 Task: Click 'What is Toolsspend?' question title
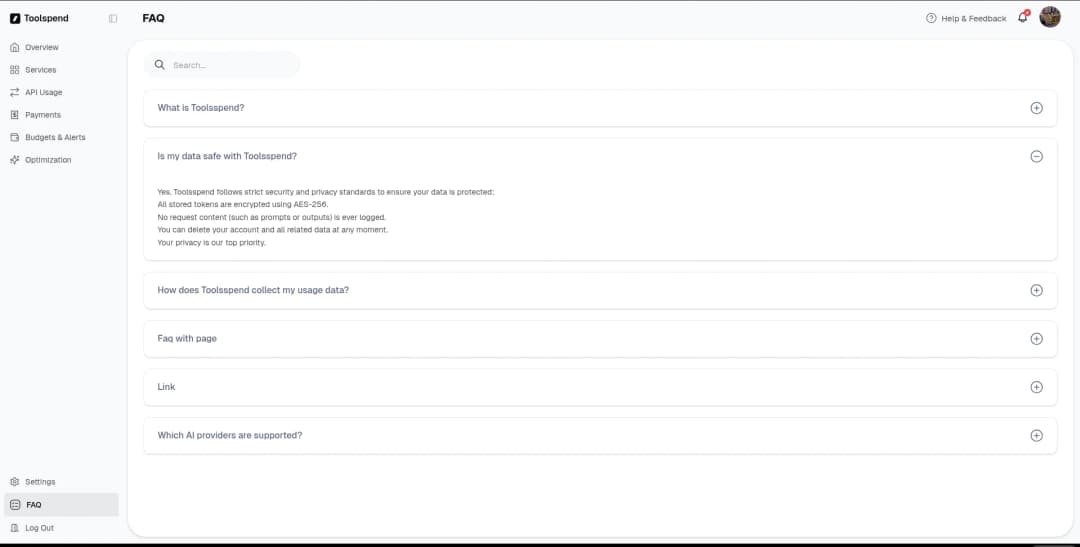200,108
